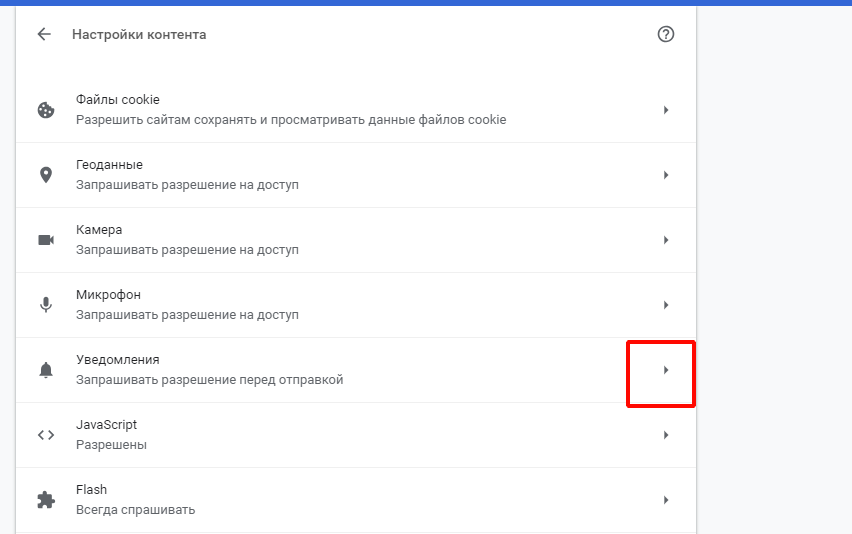Click the JavaScript code brackets icon
Screen dimensions: 852x534
tap(46, 435)
